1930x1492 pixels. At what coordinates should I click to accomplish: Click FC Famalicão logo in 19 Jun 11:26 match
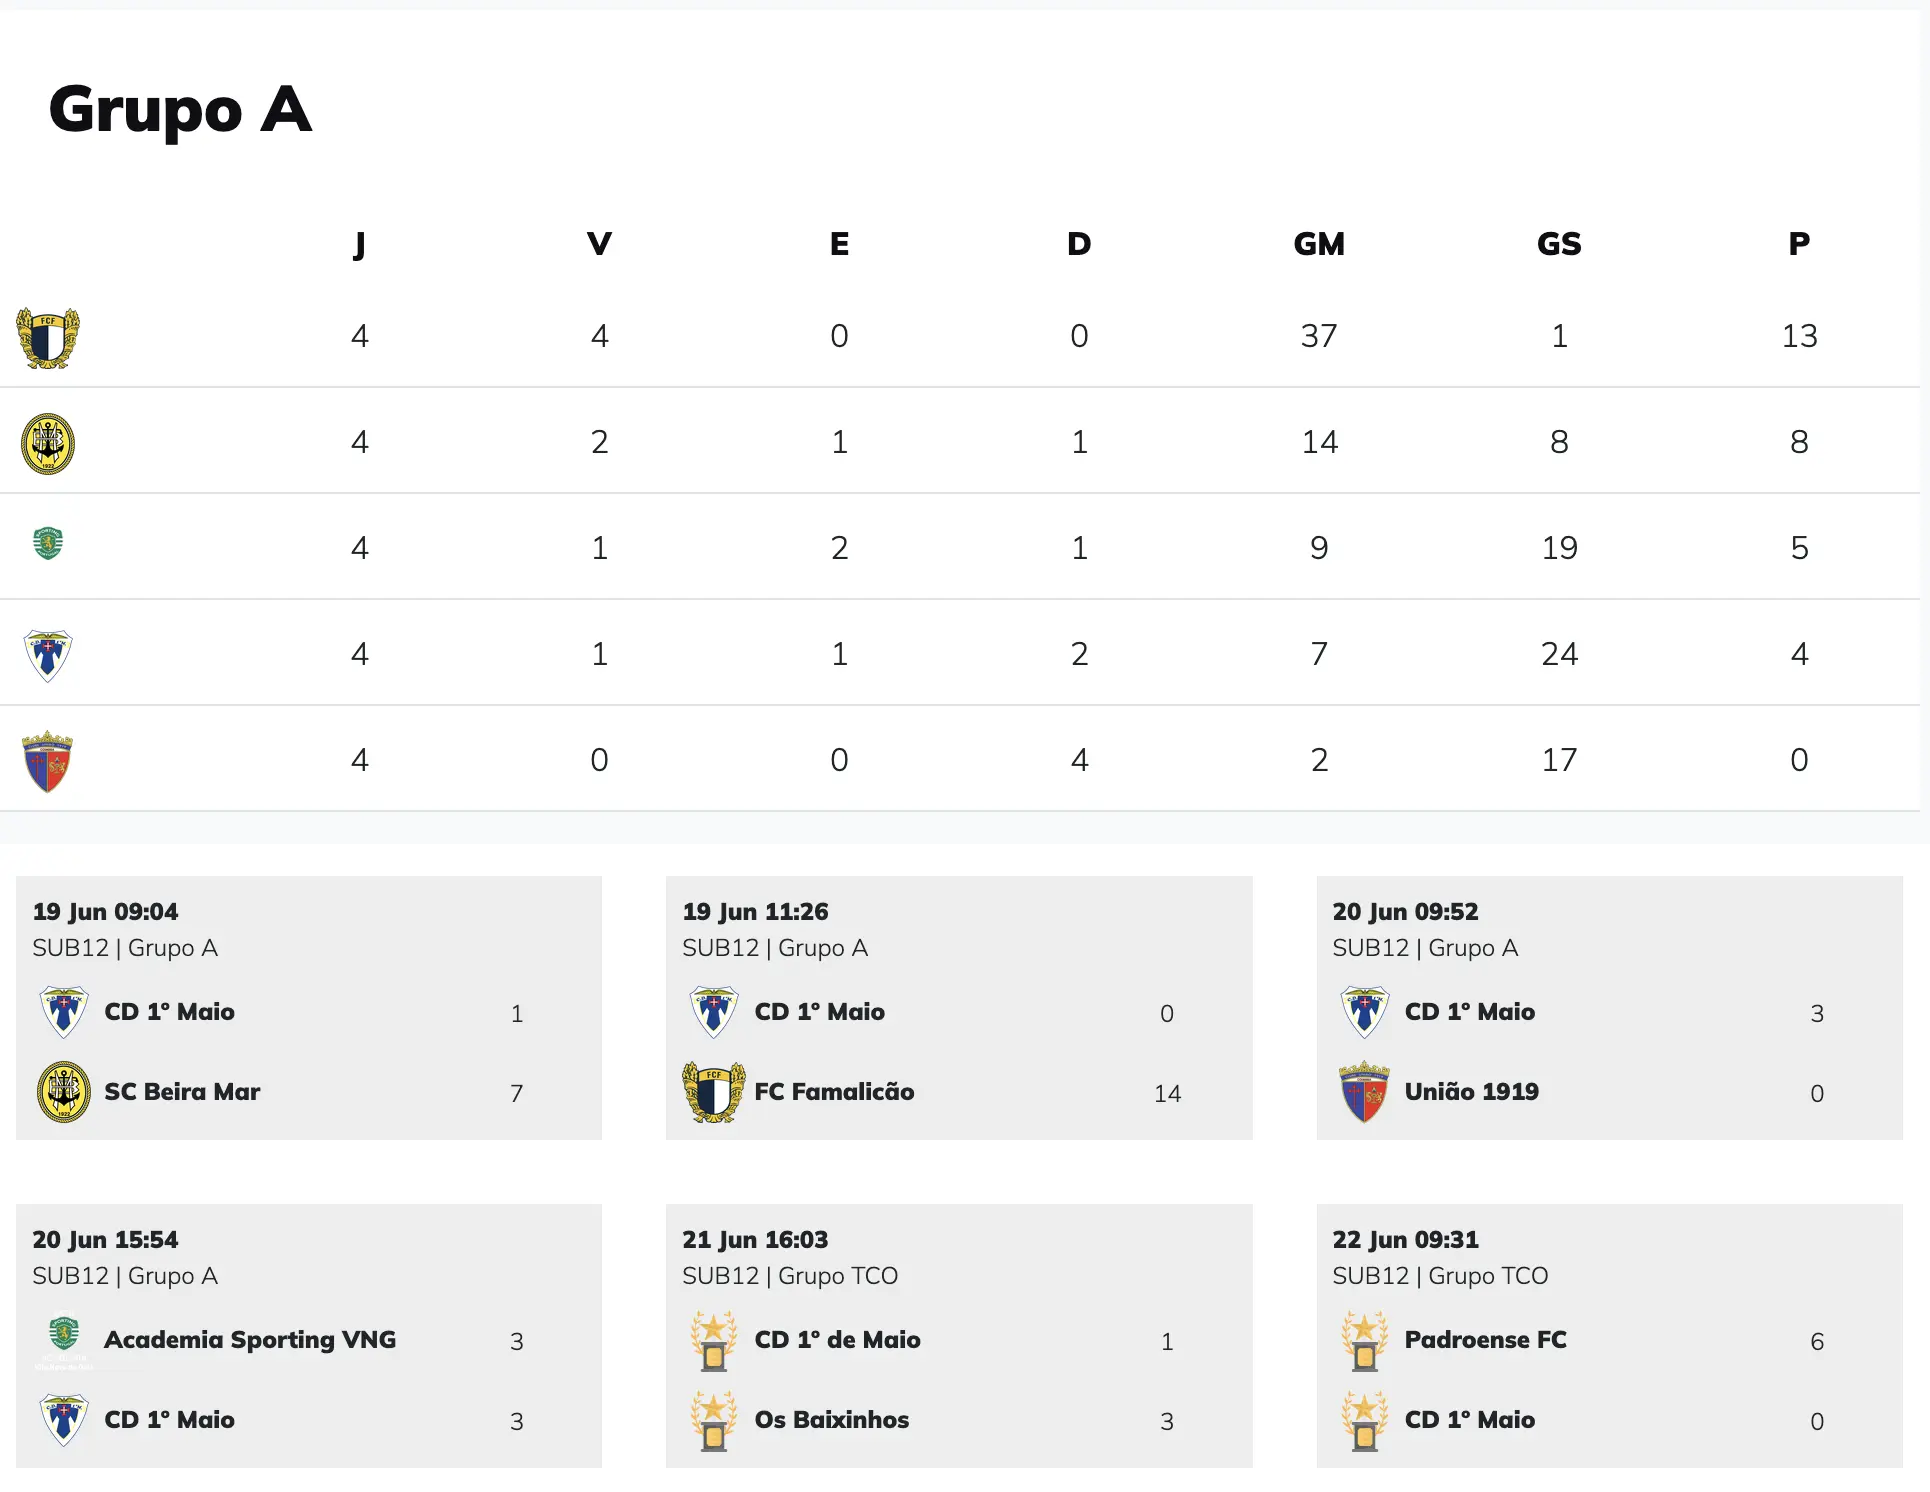[x=714, y=1092]
